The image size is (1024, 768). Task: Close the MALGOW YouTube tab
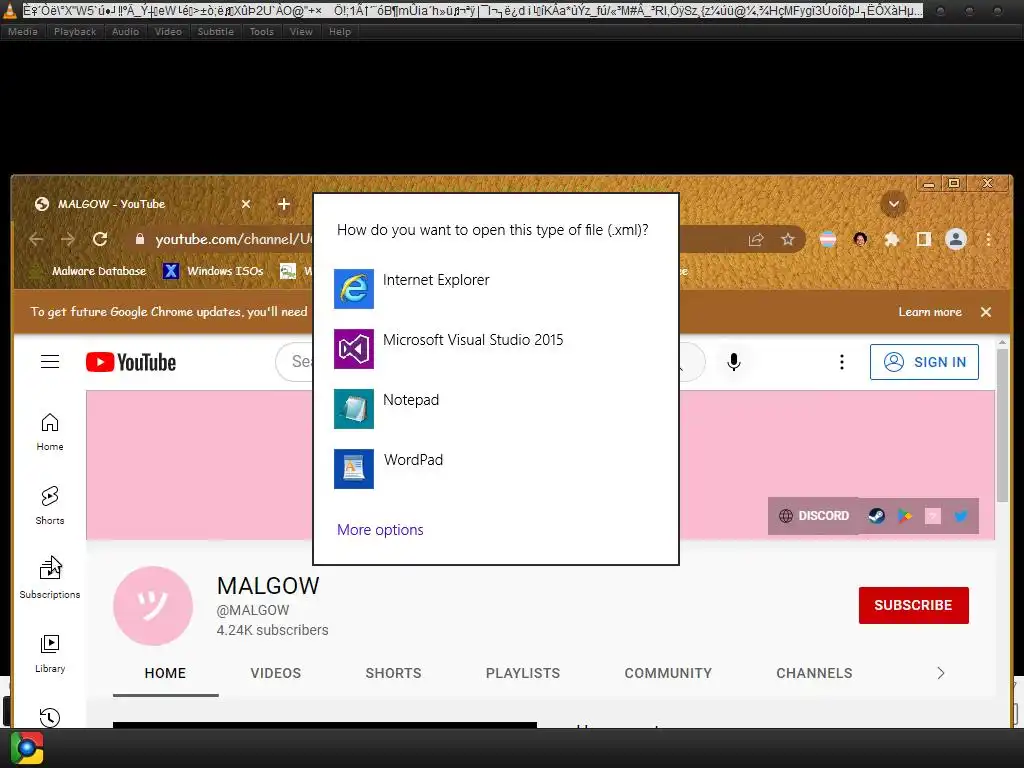pyautogui.click(x=246, y=204)
